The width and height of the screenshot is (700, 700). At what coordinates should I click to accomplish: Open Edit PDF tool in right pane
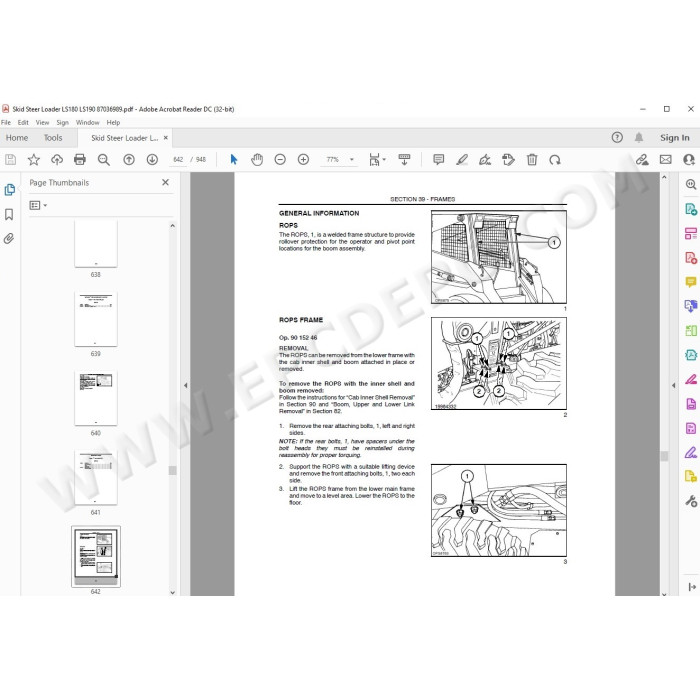(x=691, y=233)
